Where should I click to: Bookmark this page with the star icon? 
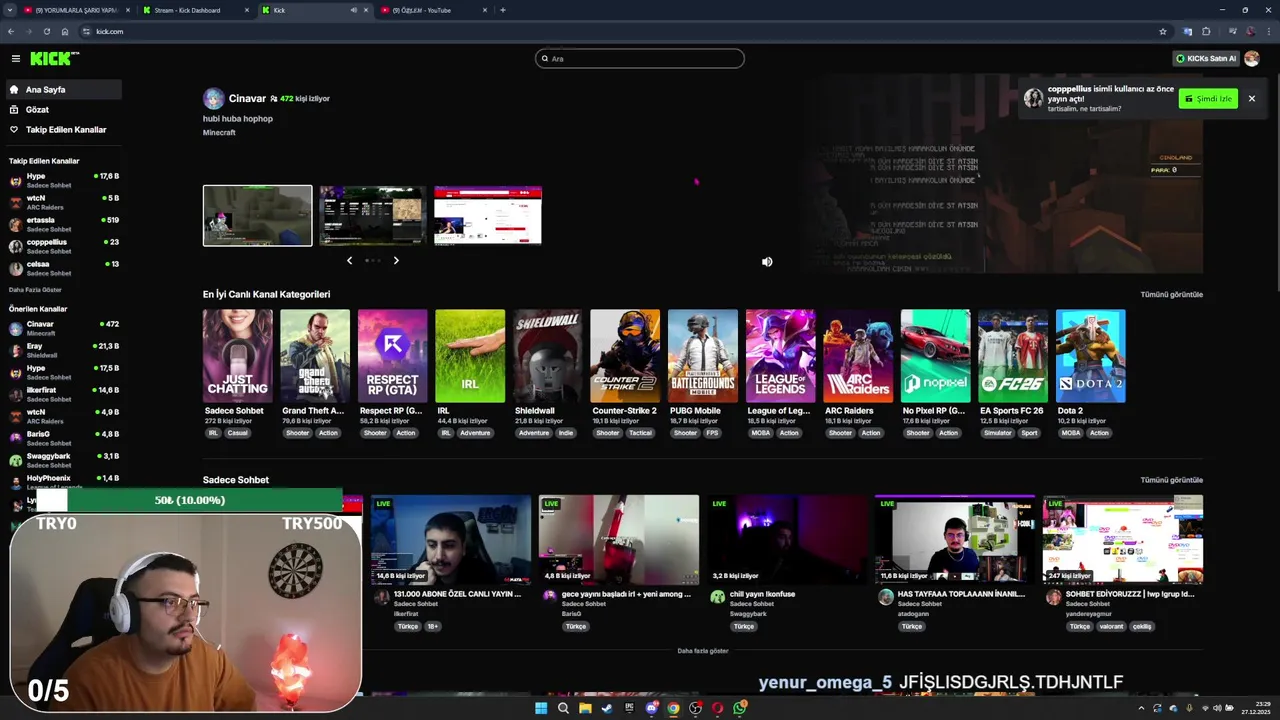1162,31
